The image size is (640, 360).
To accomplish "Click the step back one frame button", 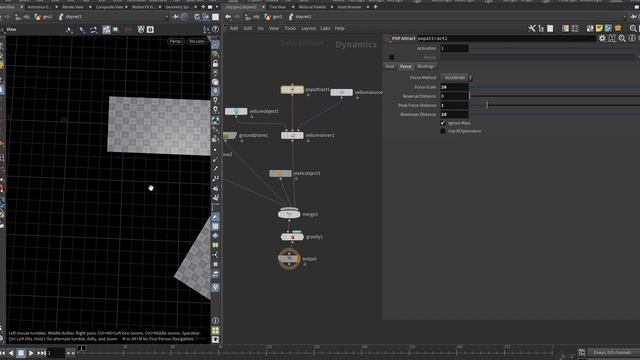I will [x=11, y=353].
